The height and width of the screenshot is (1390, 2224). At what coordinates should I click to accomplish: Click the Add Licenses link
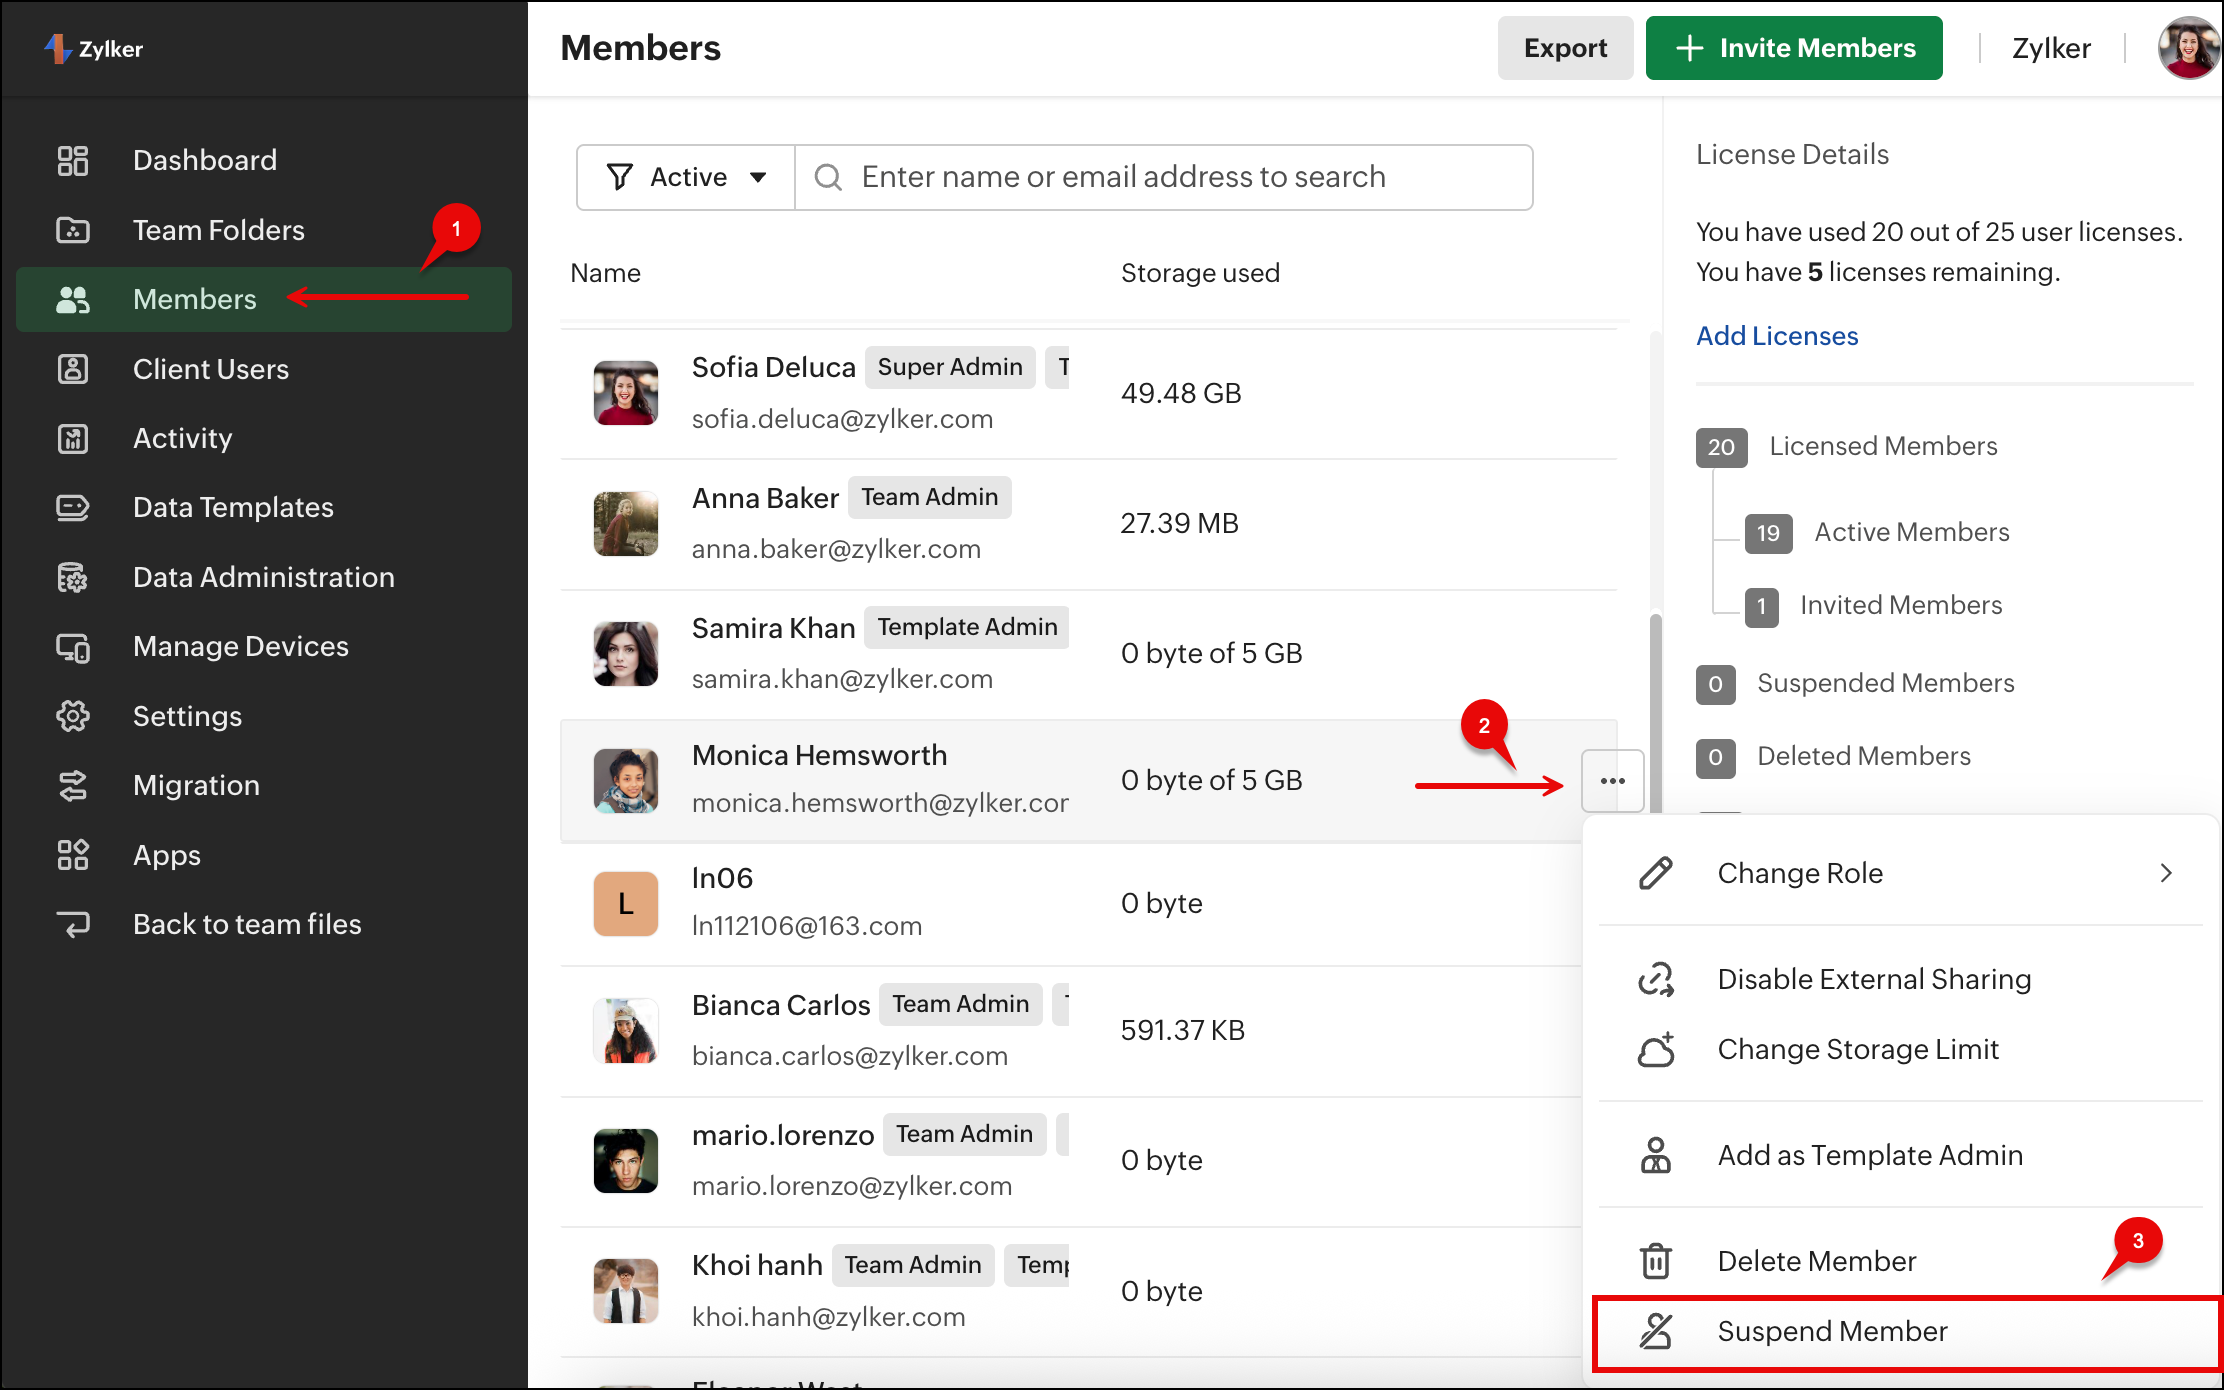[1777, 336]
